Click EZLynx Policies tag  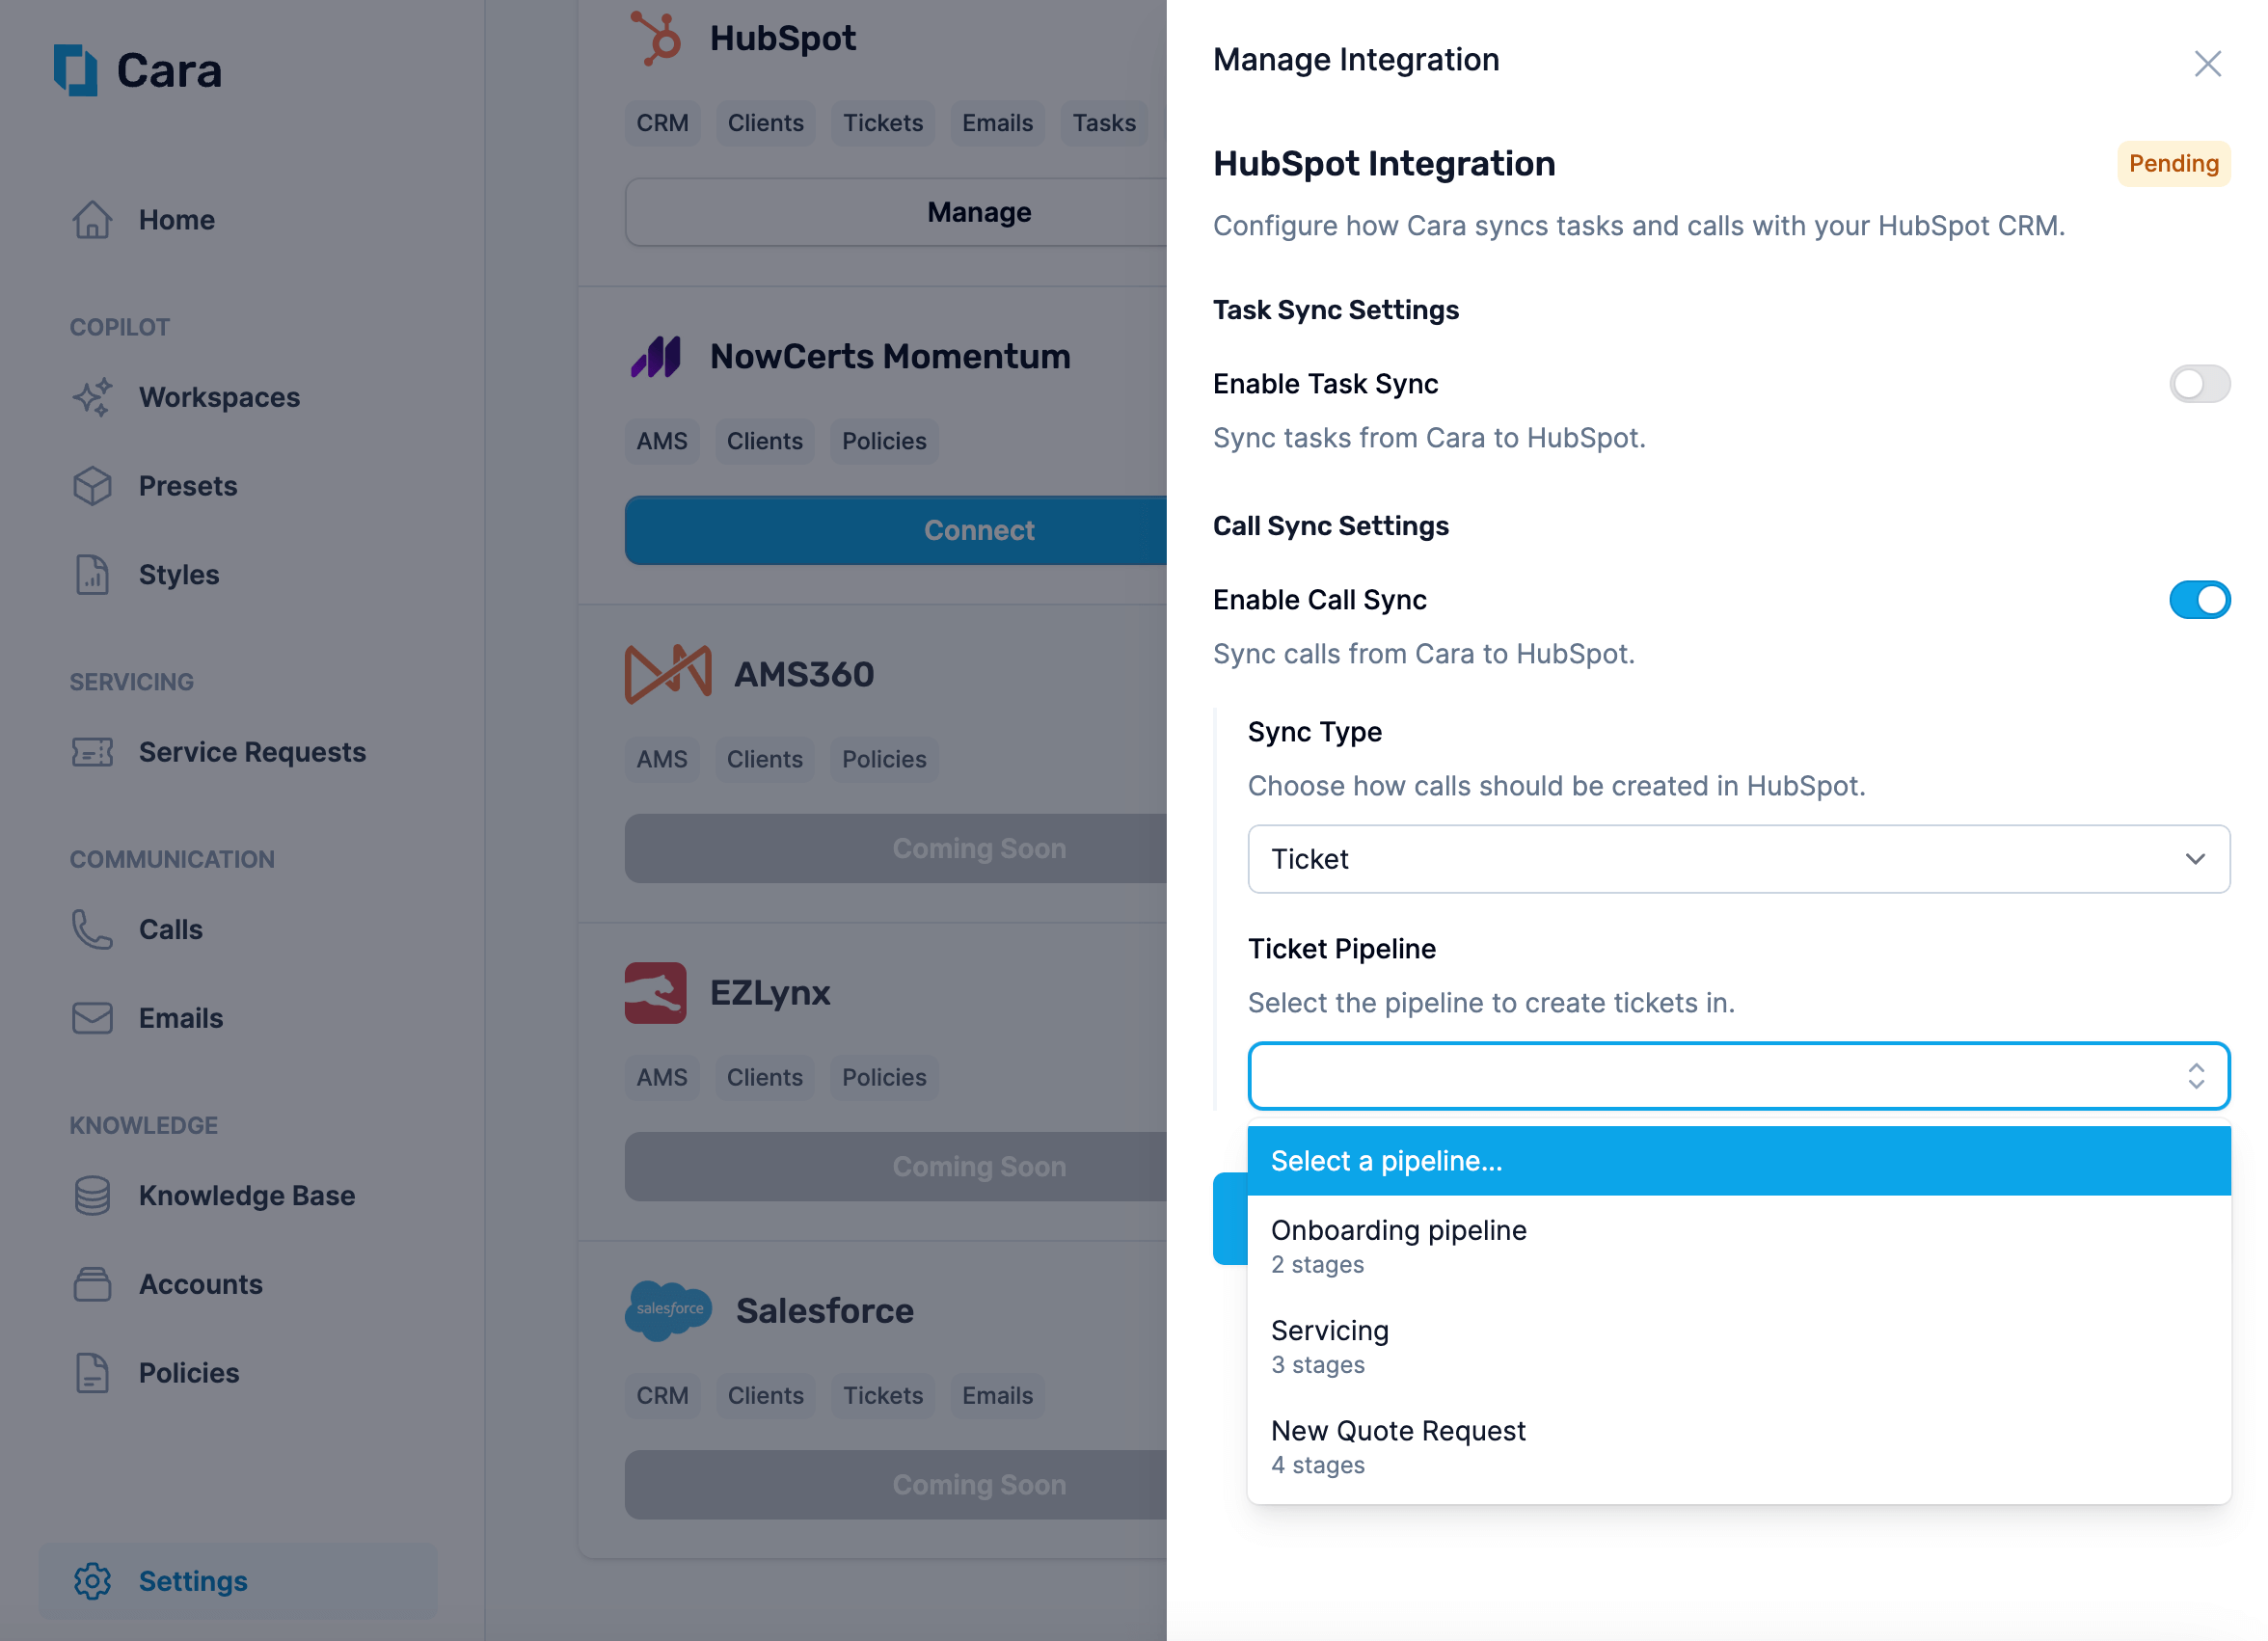(x=884, y=1077)
